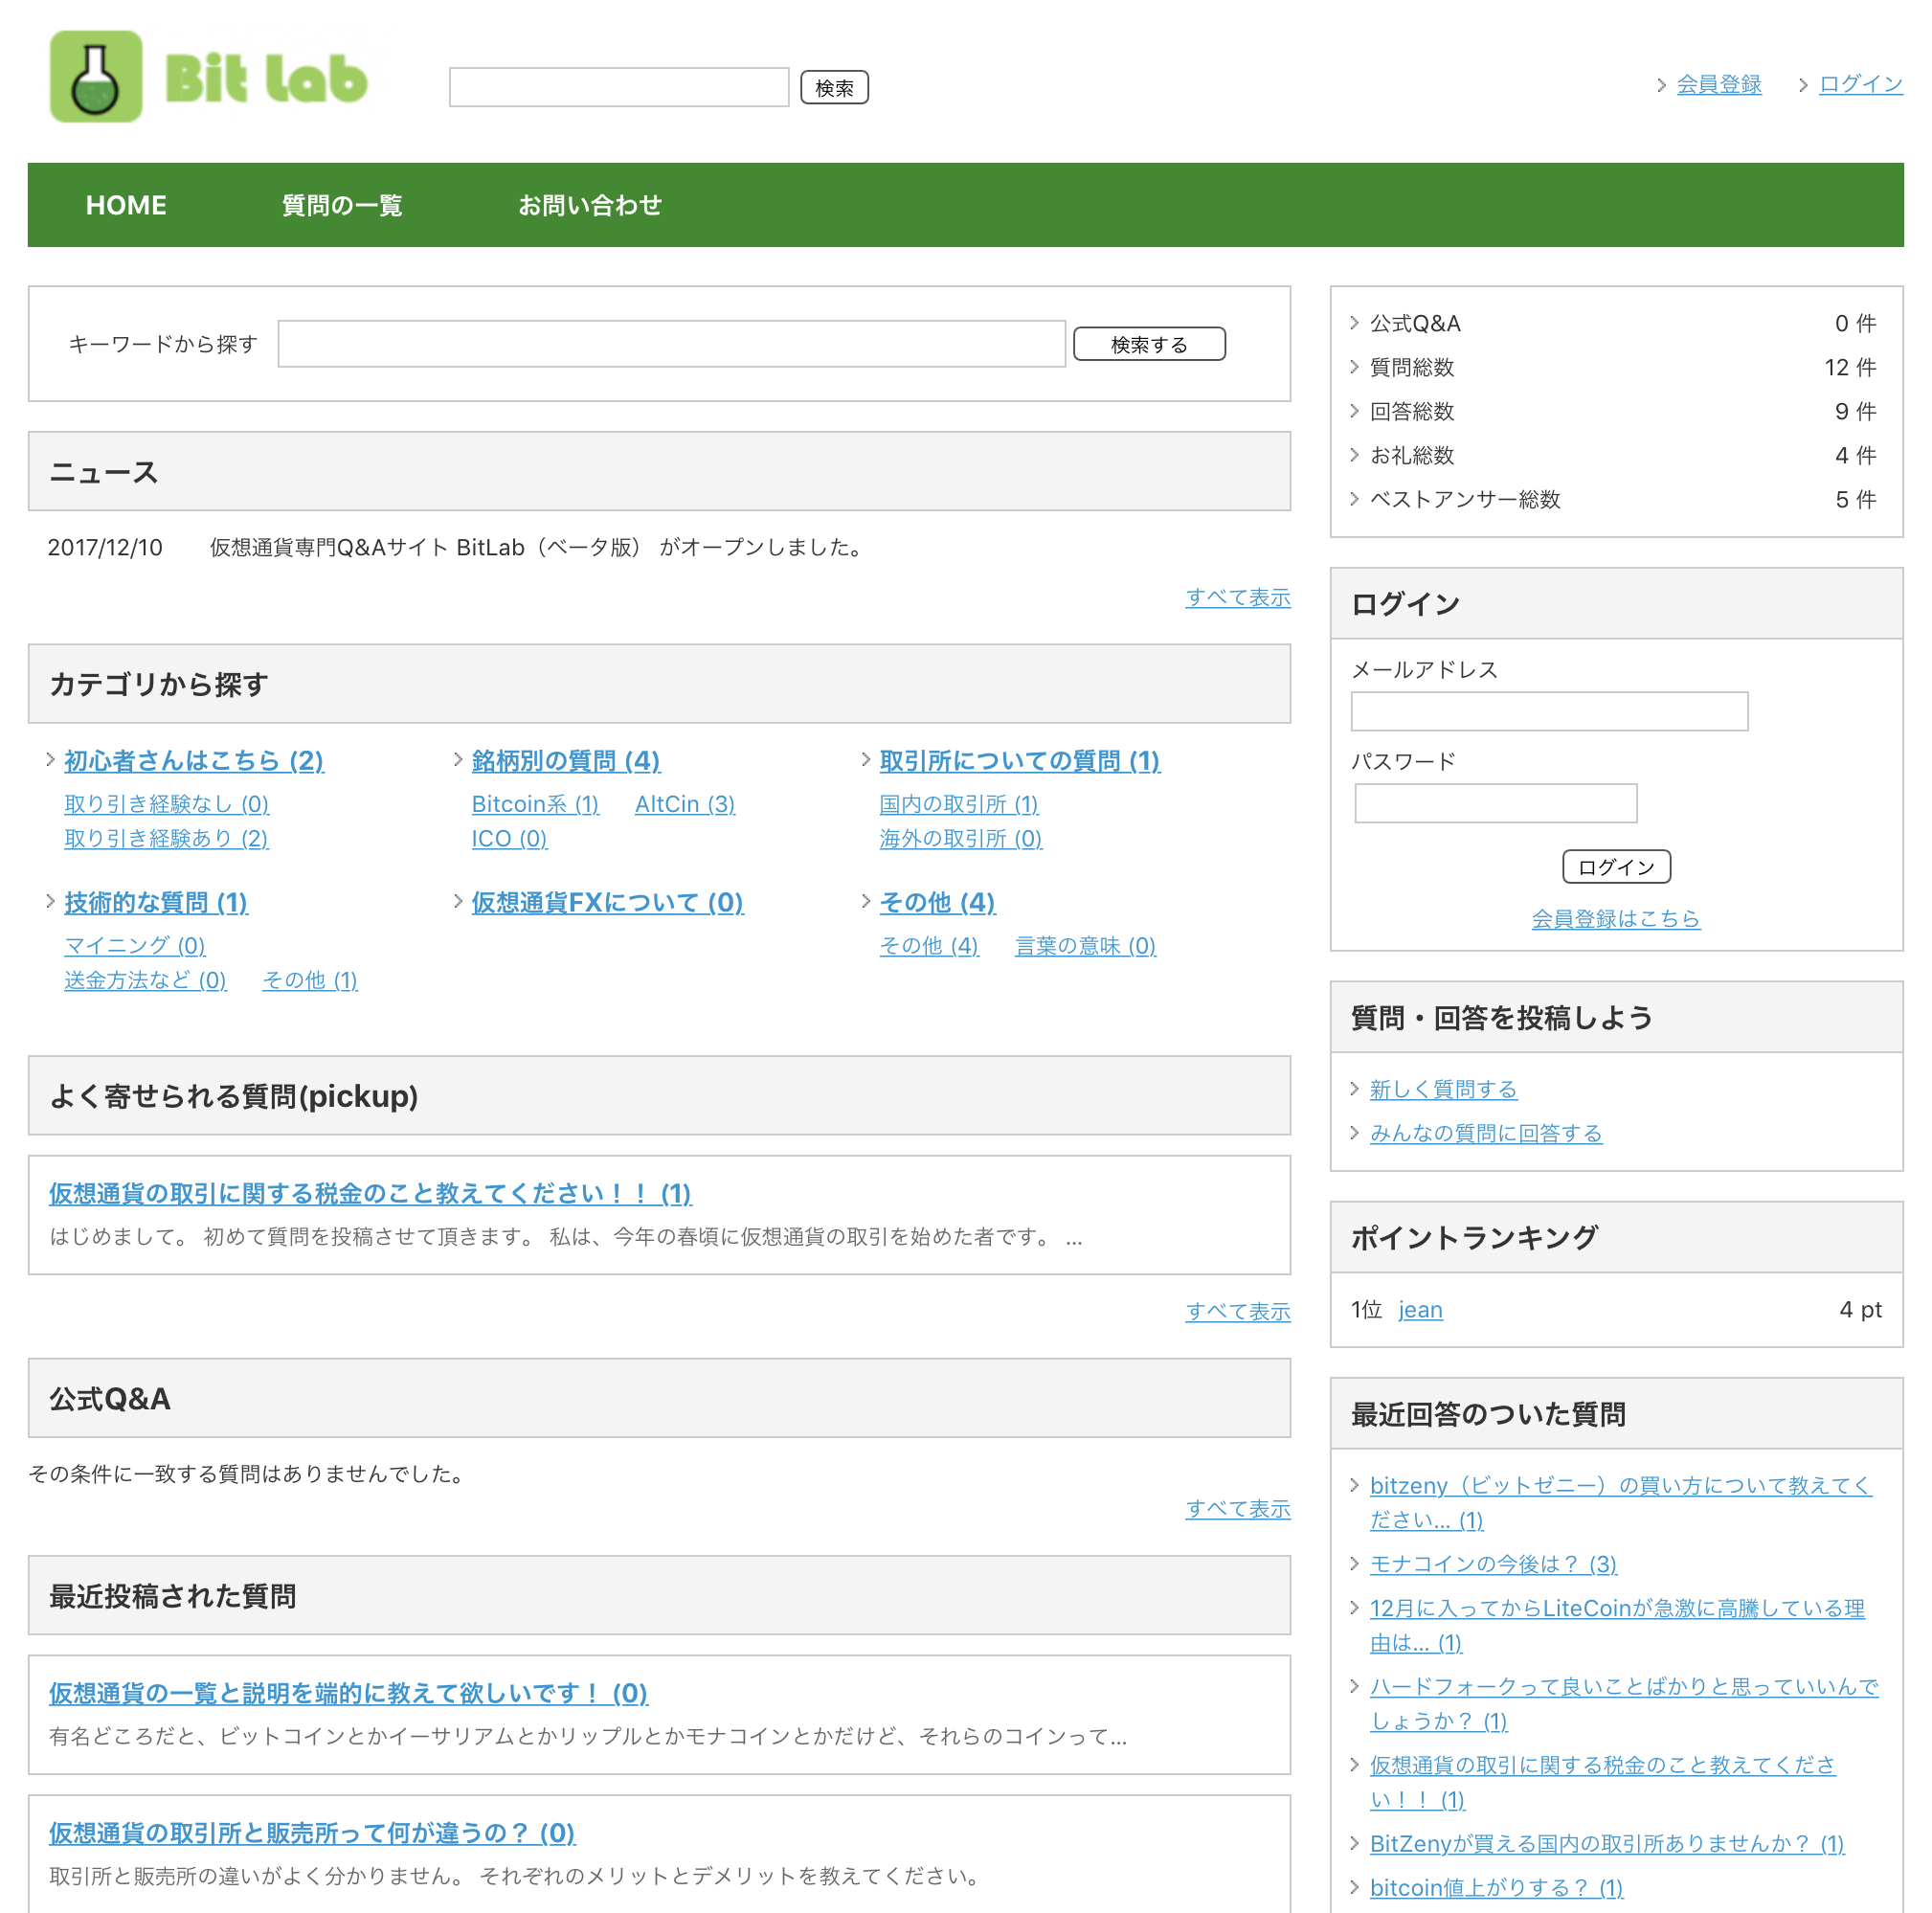Click すべて表示 under the news section

[x=1237, y=597]
